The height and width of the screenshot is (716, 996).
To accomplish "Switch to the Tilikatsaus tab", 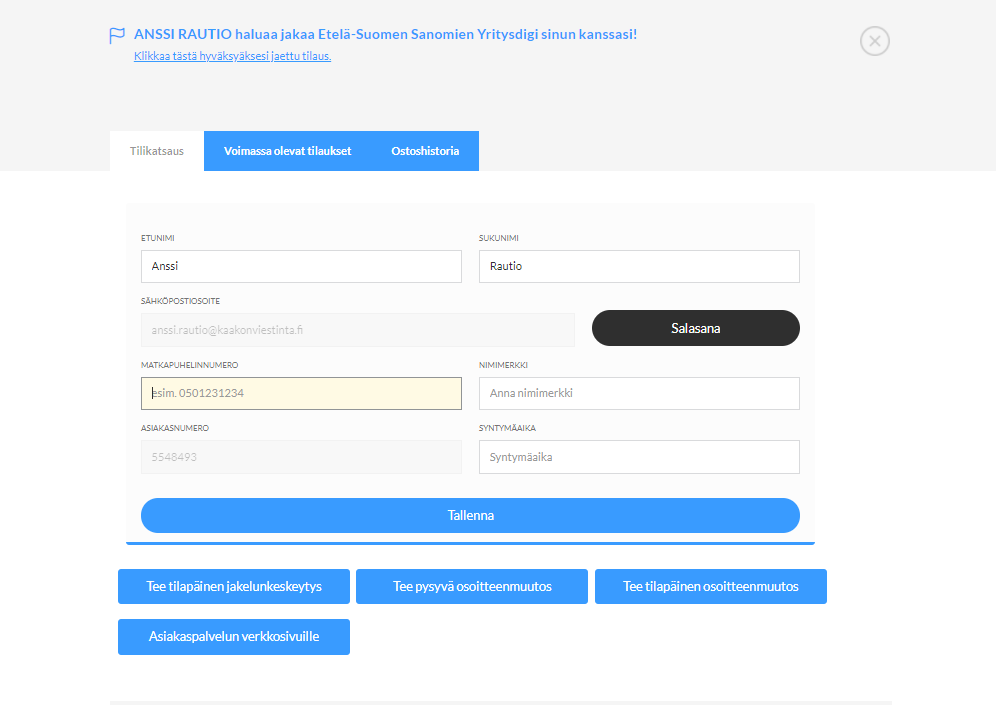I will tap(157, 151).
